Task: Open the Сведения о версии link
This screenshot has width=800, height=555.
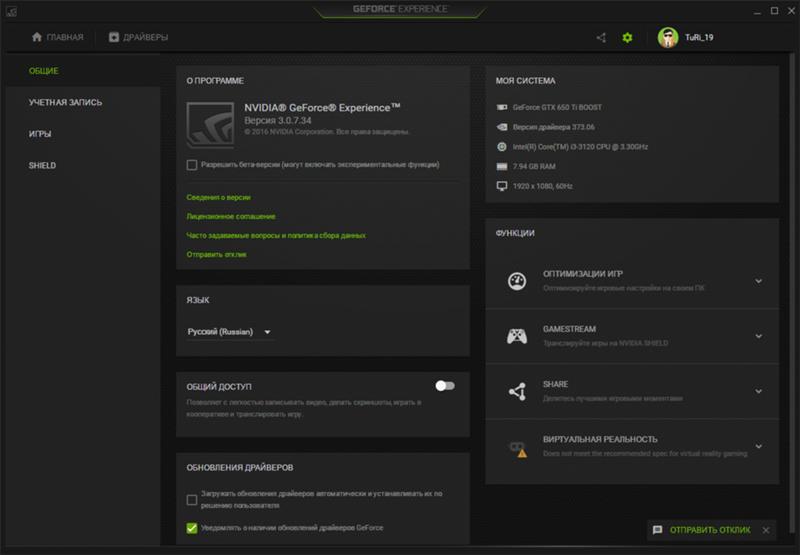Action: [218, 197]
